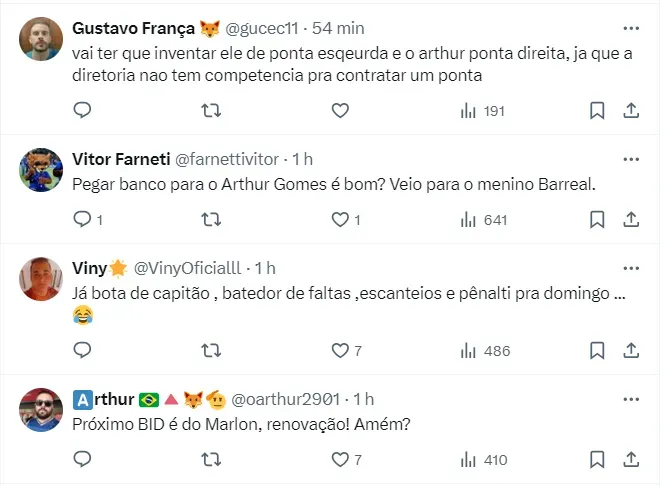Retweet Vitor Farneti's post

(x=211, y=220)
